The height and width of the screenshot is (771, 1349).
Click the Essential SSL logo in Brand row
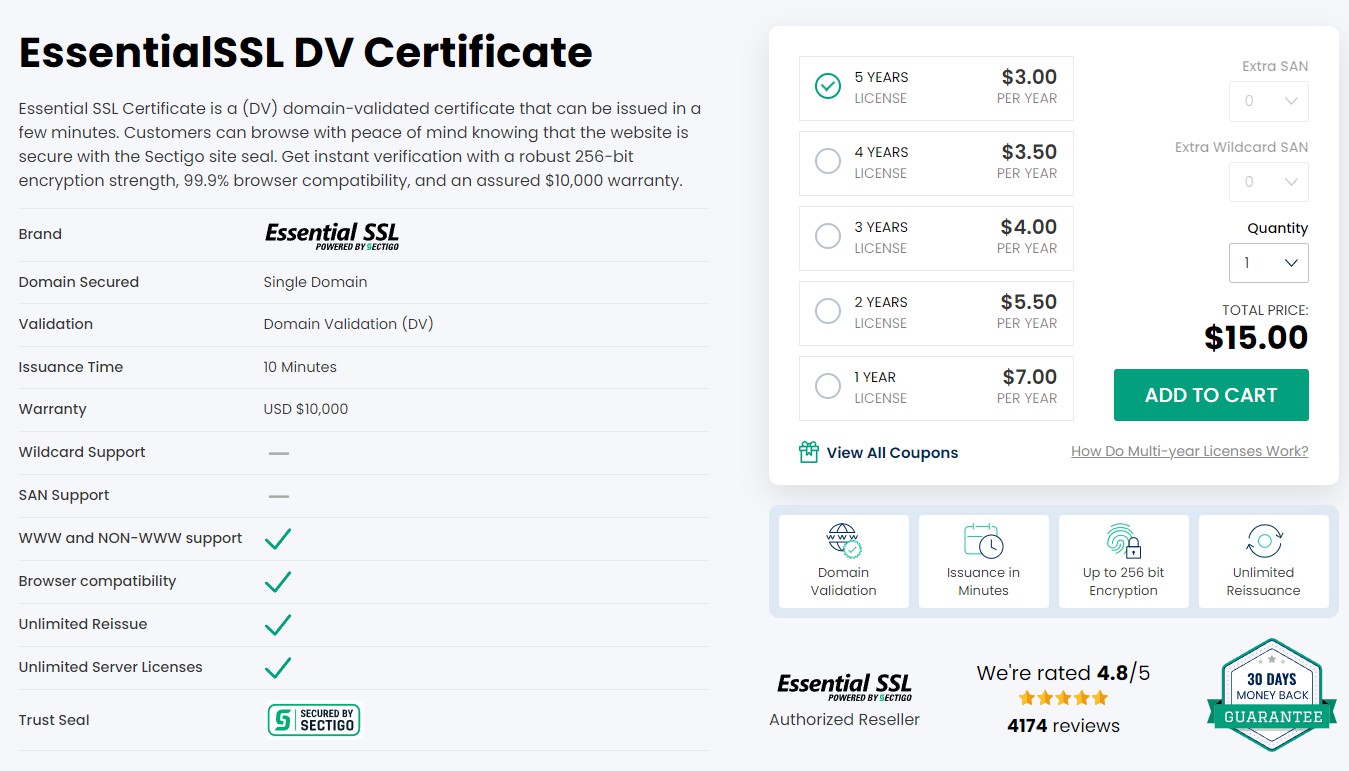point(332,236)
